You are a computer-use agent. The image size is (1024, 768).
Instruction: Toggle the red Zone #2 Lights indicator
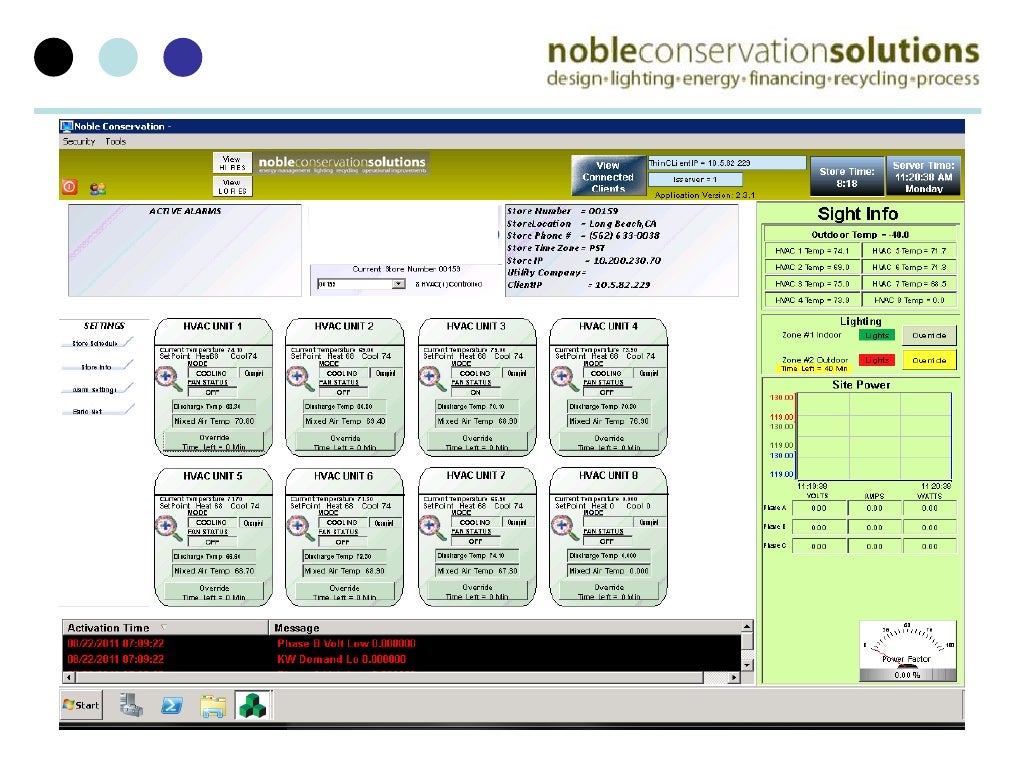click(x=876, y=360)
